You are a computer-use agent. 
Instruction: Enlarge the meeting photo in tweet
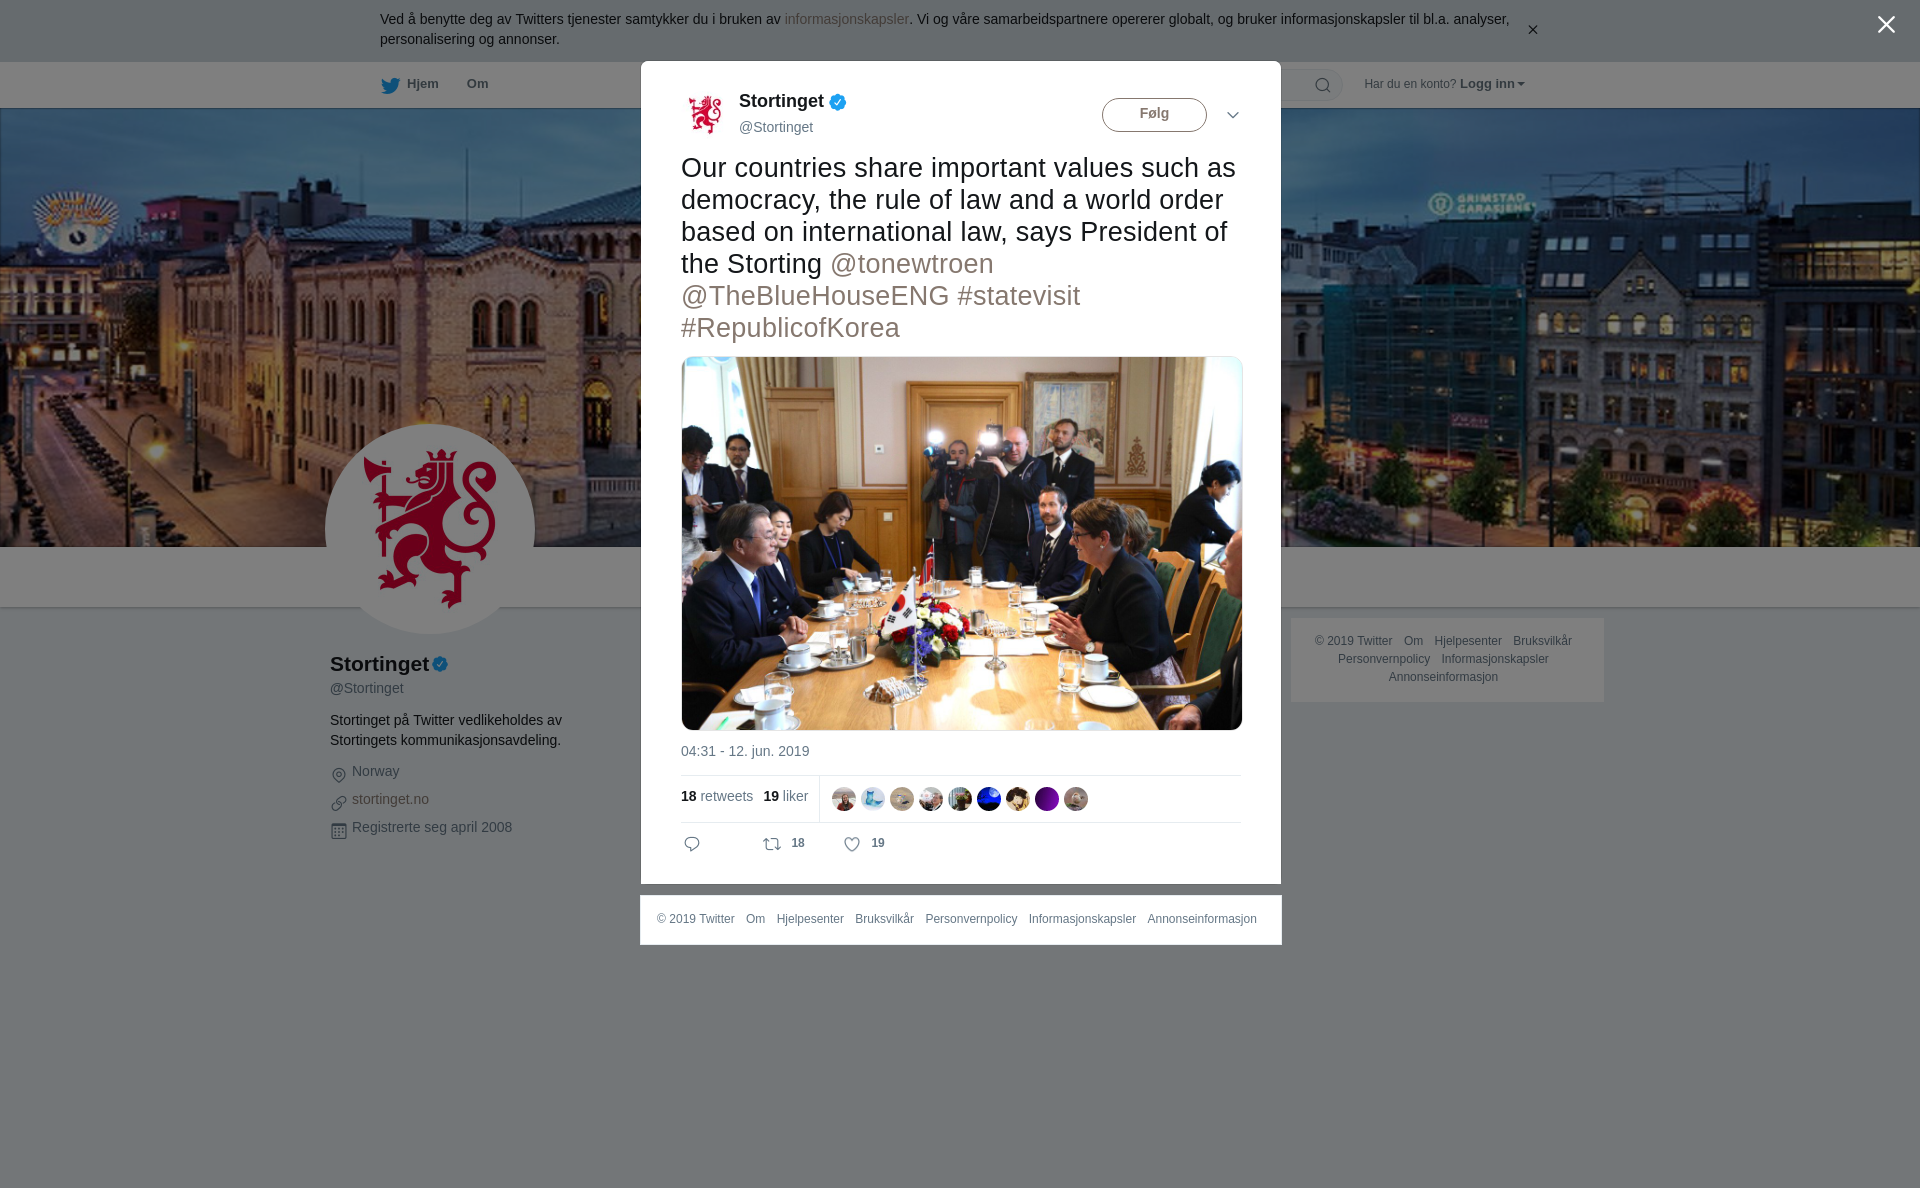click(x=962, y=543)
